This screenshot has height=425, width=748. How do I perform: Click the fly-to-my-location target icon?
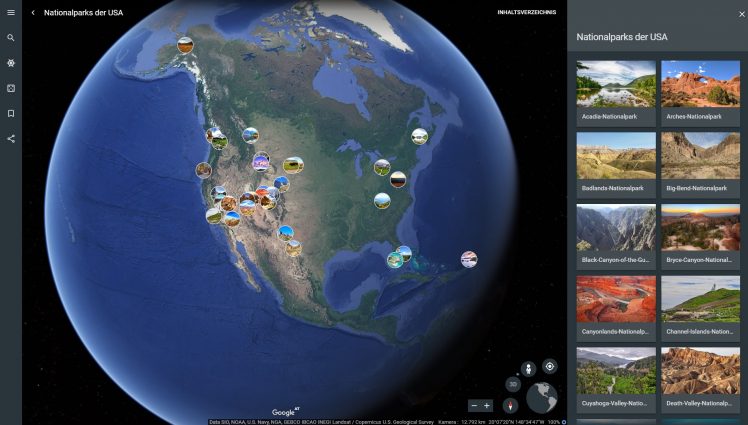click(x=549, y=366)
